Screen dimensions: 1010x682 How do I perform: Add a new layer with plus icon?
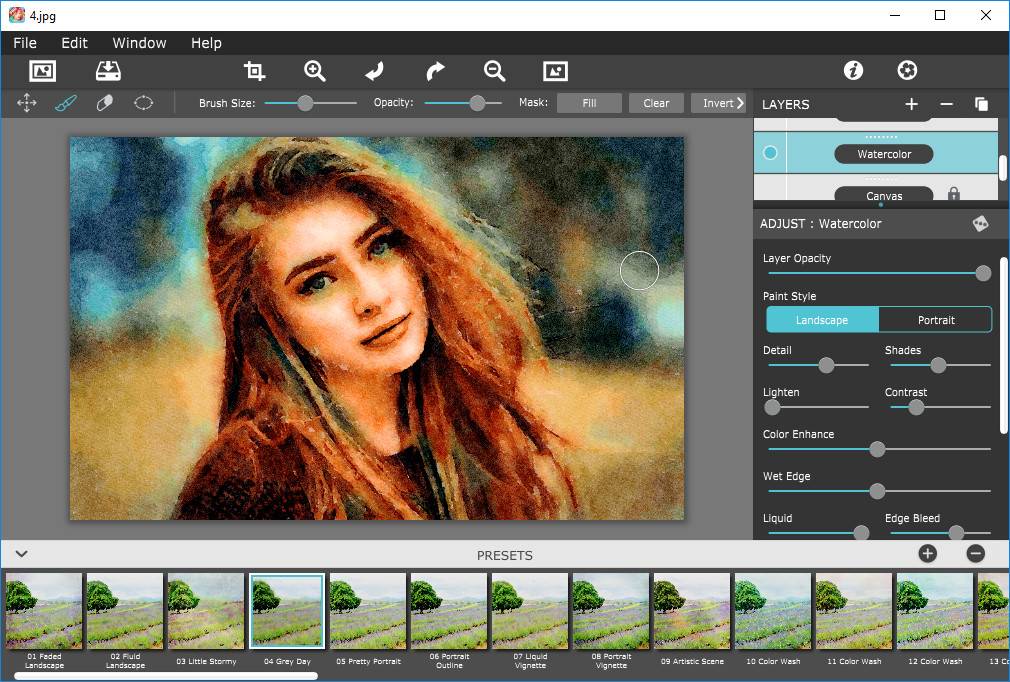(911, 104)
